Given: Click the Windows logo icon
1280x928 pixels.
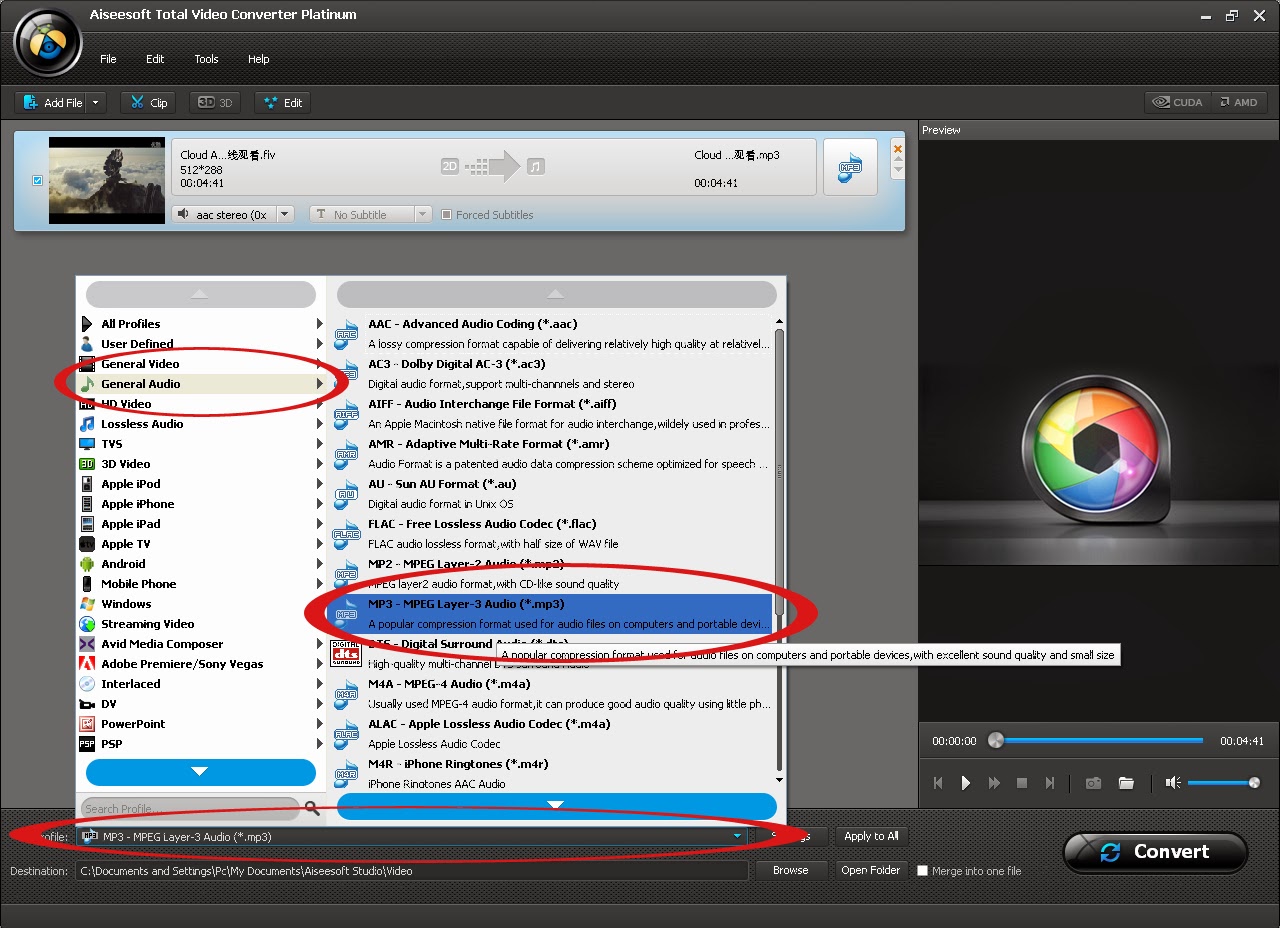Looking at the screenshot, I should pos(87,604).
